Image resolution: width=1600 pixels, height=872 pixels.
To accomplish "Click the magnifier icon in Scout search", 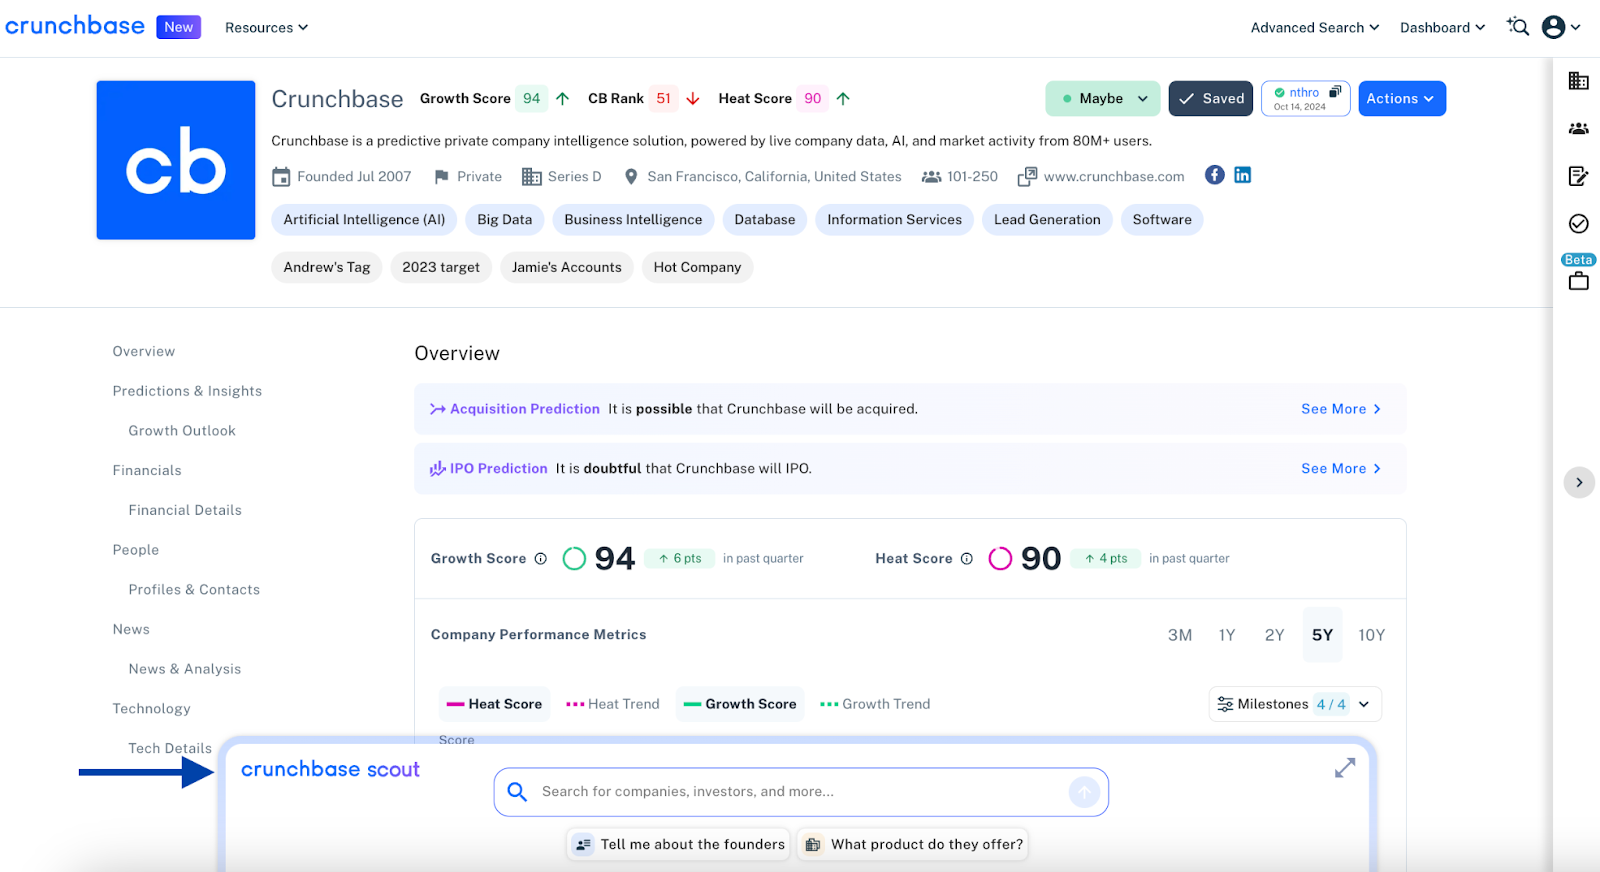I will (517, 792).
